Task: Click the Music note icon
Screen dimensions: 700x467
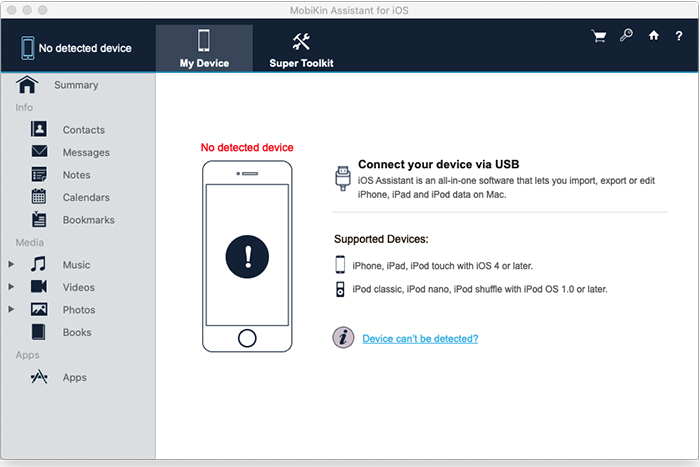Action: click(38, 264)
